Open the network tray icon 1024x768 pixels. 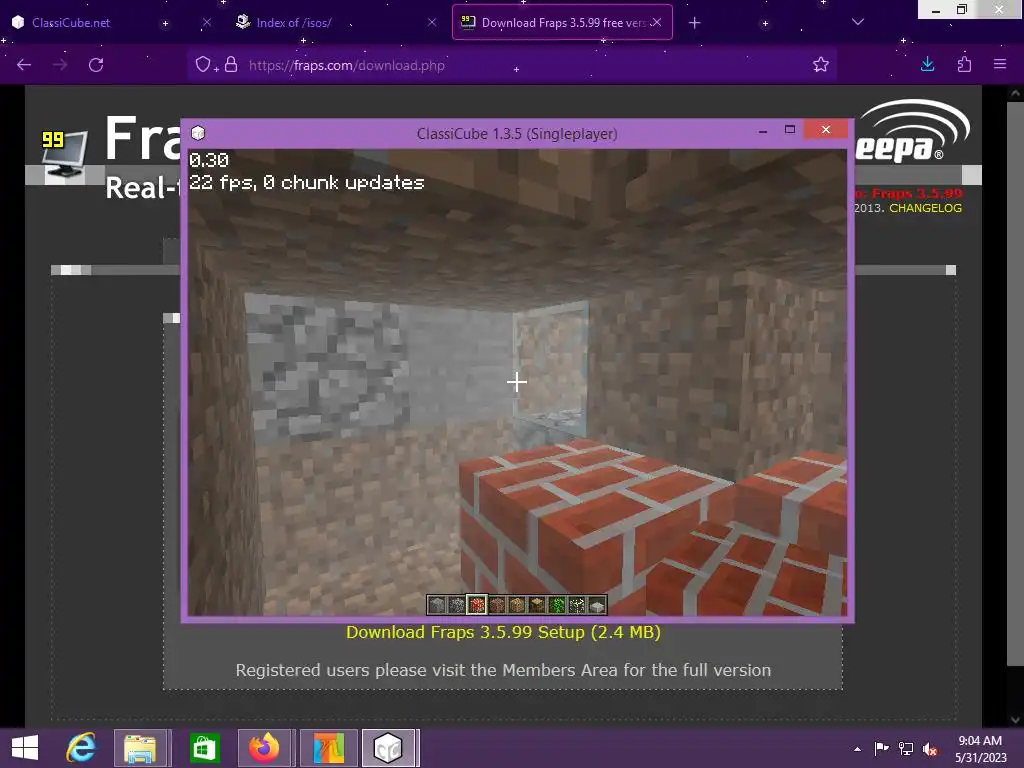(906, 749)
